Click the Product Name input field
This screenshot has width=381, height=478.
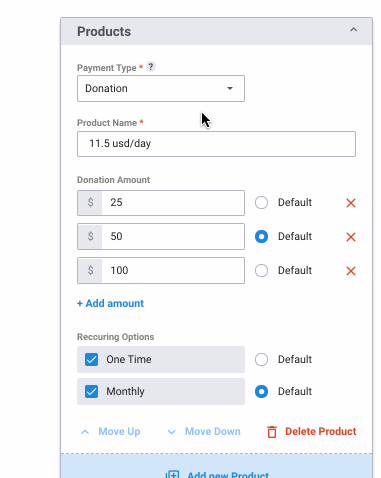tap(216, 144)
